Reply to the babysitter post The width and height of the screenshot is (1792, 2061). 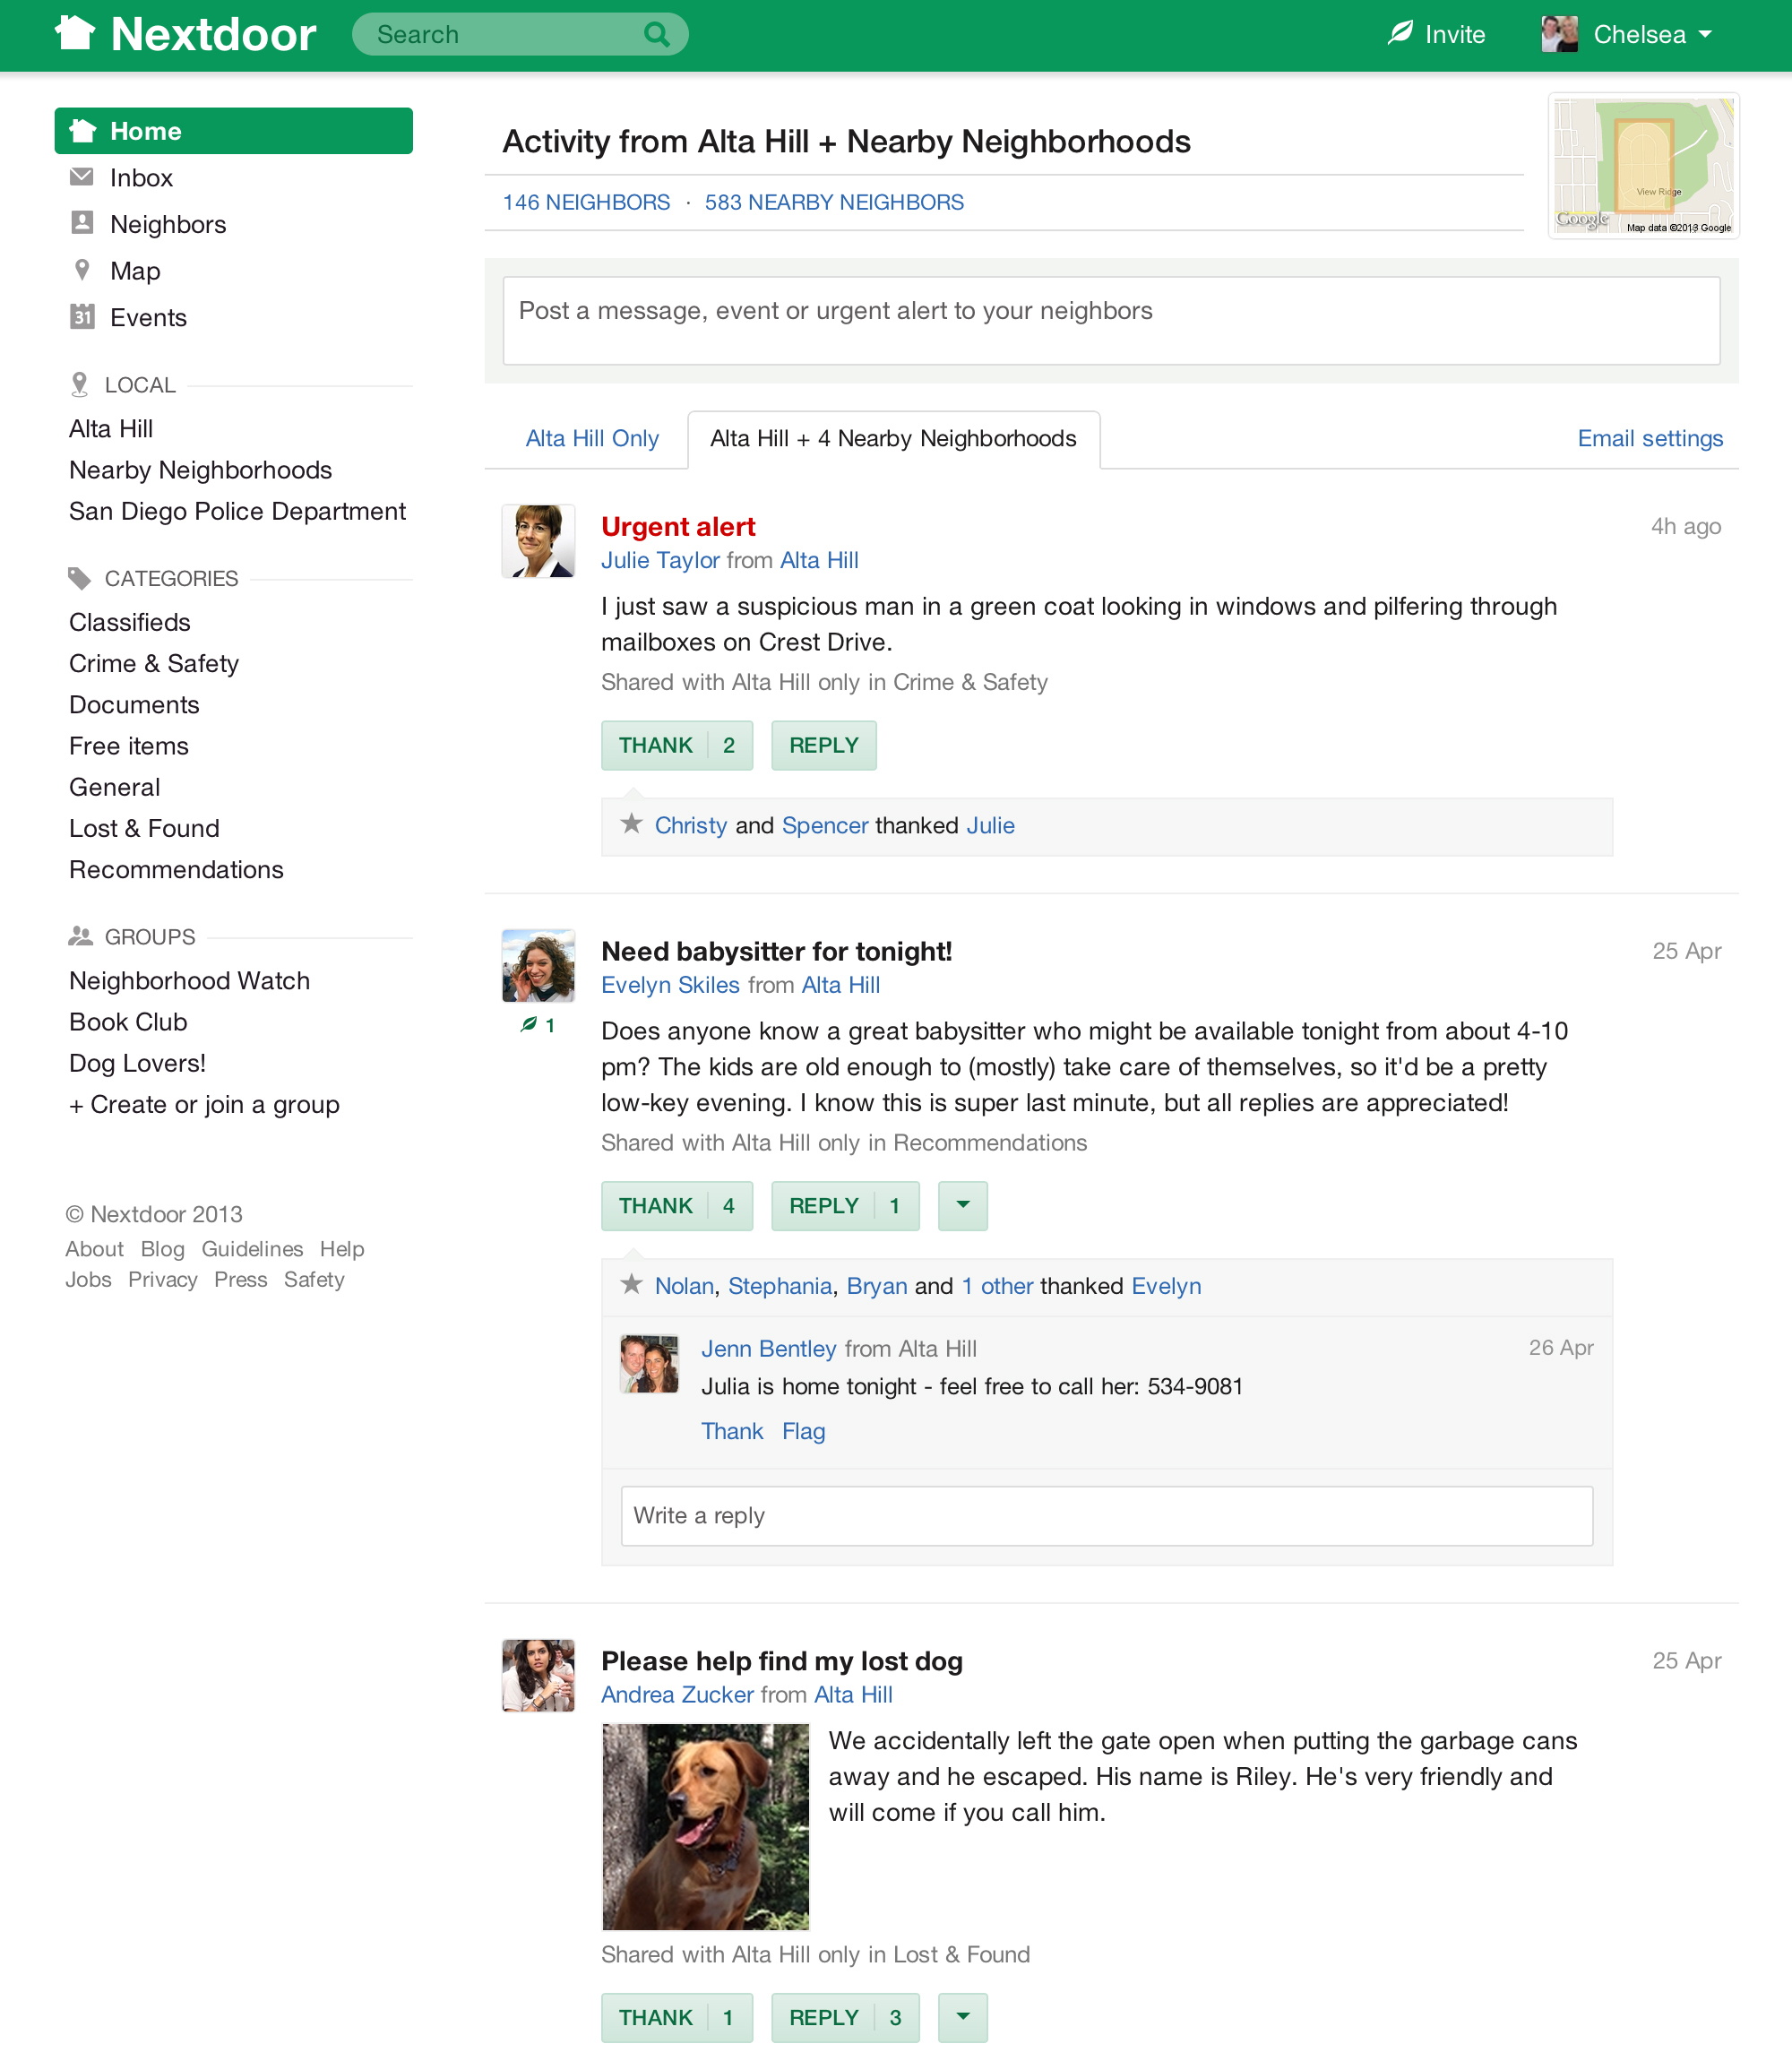click(x=845, y=1205)
